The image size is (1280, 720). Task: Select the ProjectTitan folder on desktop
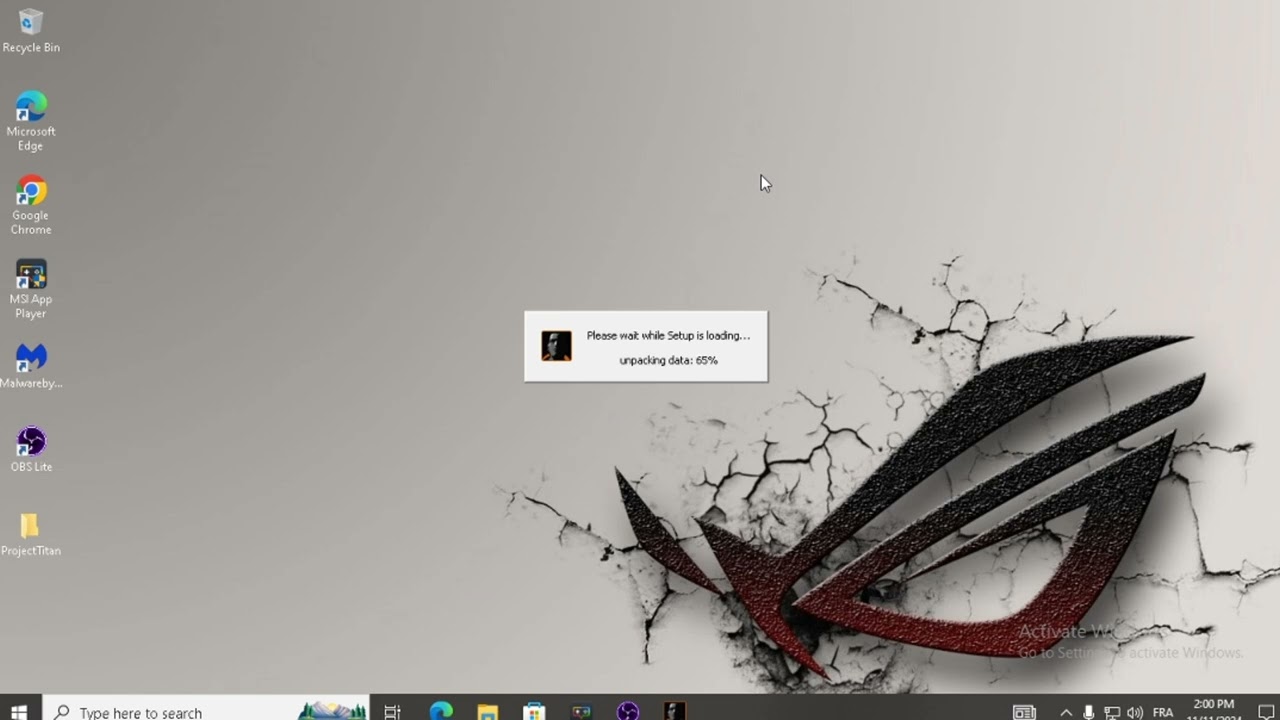pyautogui.click(x=31, y=534)
